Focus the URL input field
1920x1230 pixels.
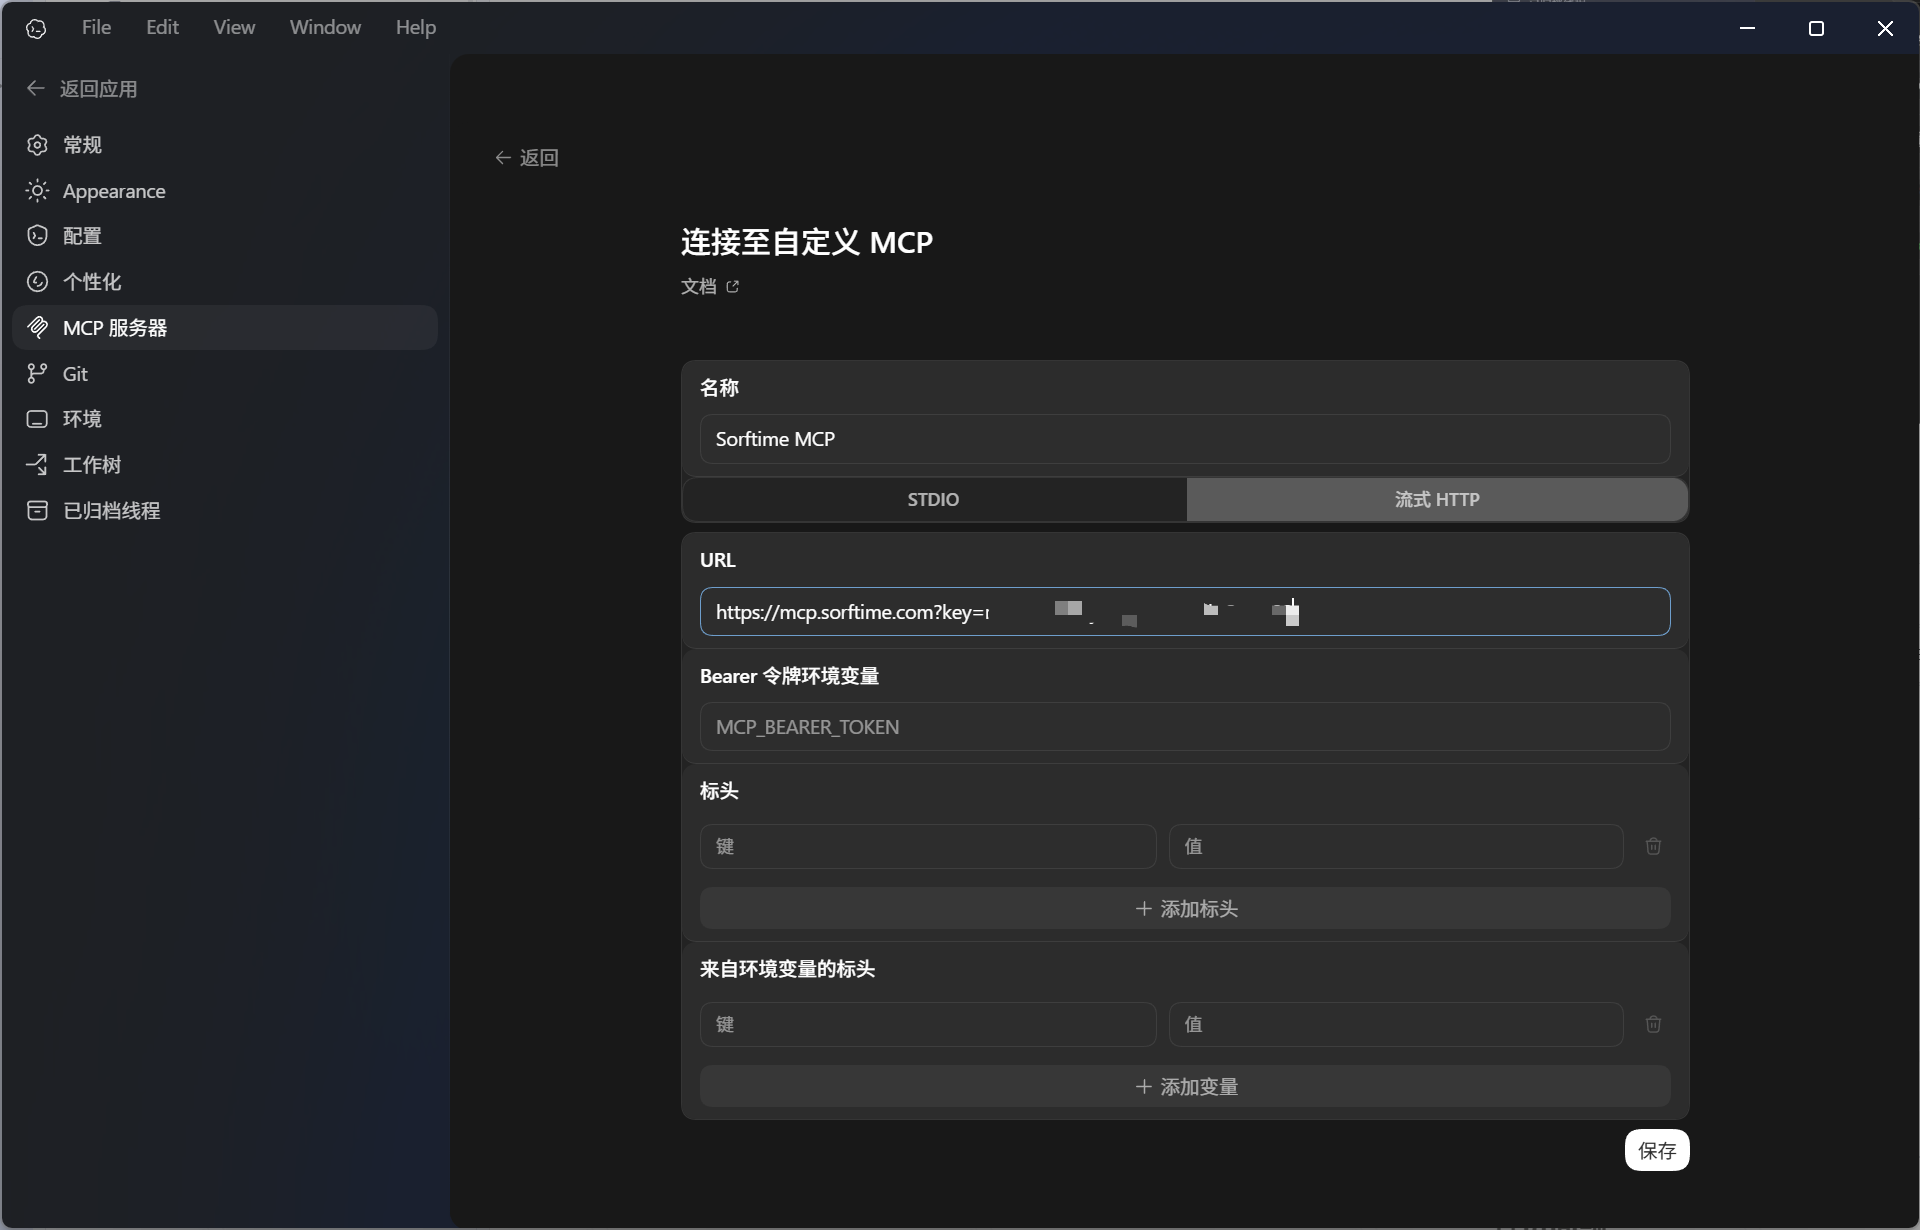pos(1185,611)
